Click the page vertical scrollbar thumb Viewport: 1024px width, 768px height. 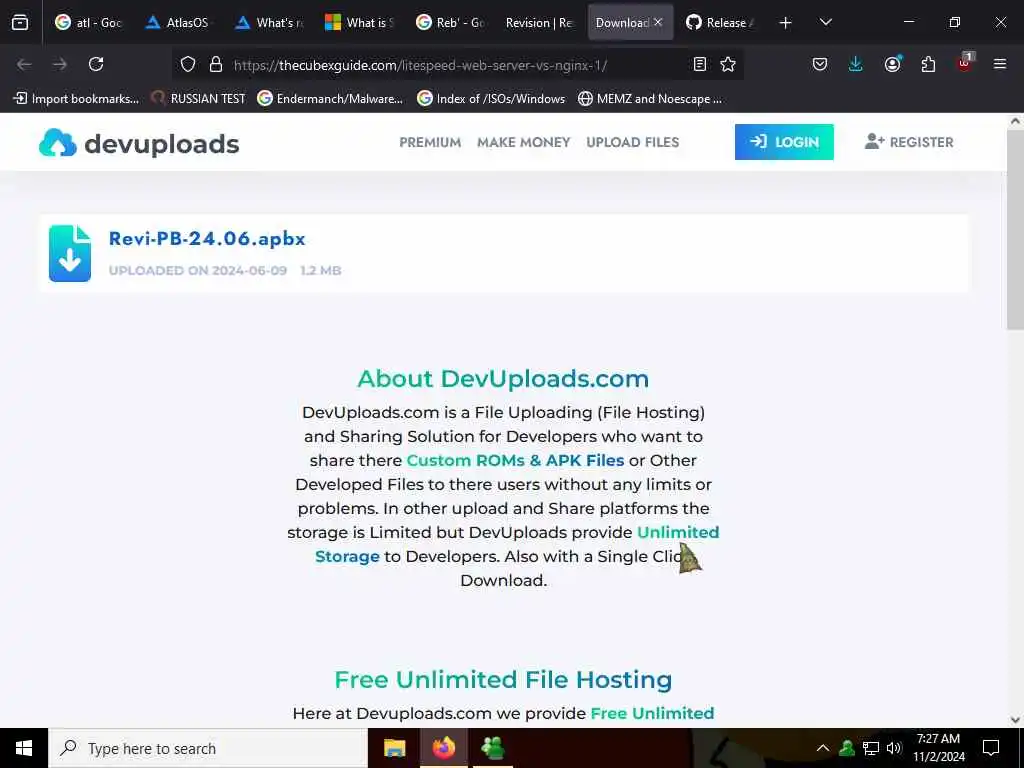click(1016, 232)
